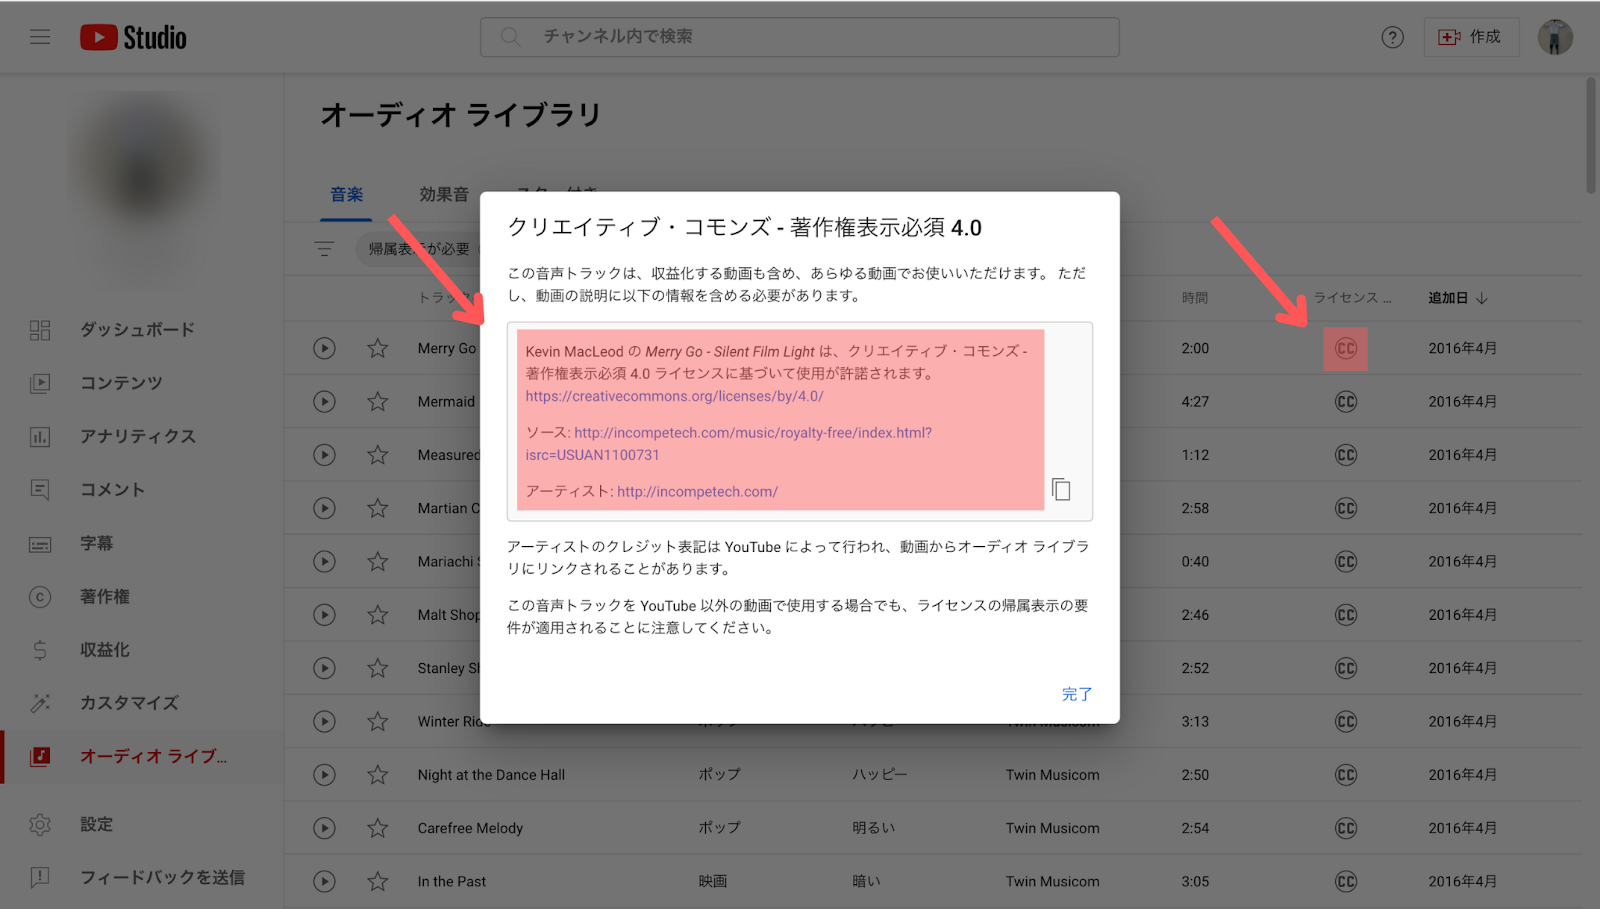Switch to the 効果音 tab

click(x=444, y=195)
